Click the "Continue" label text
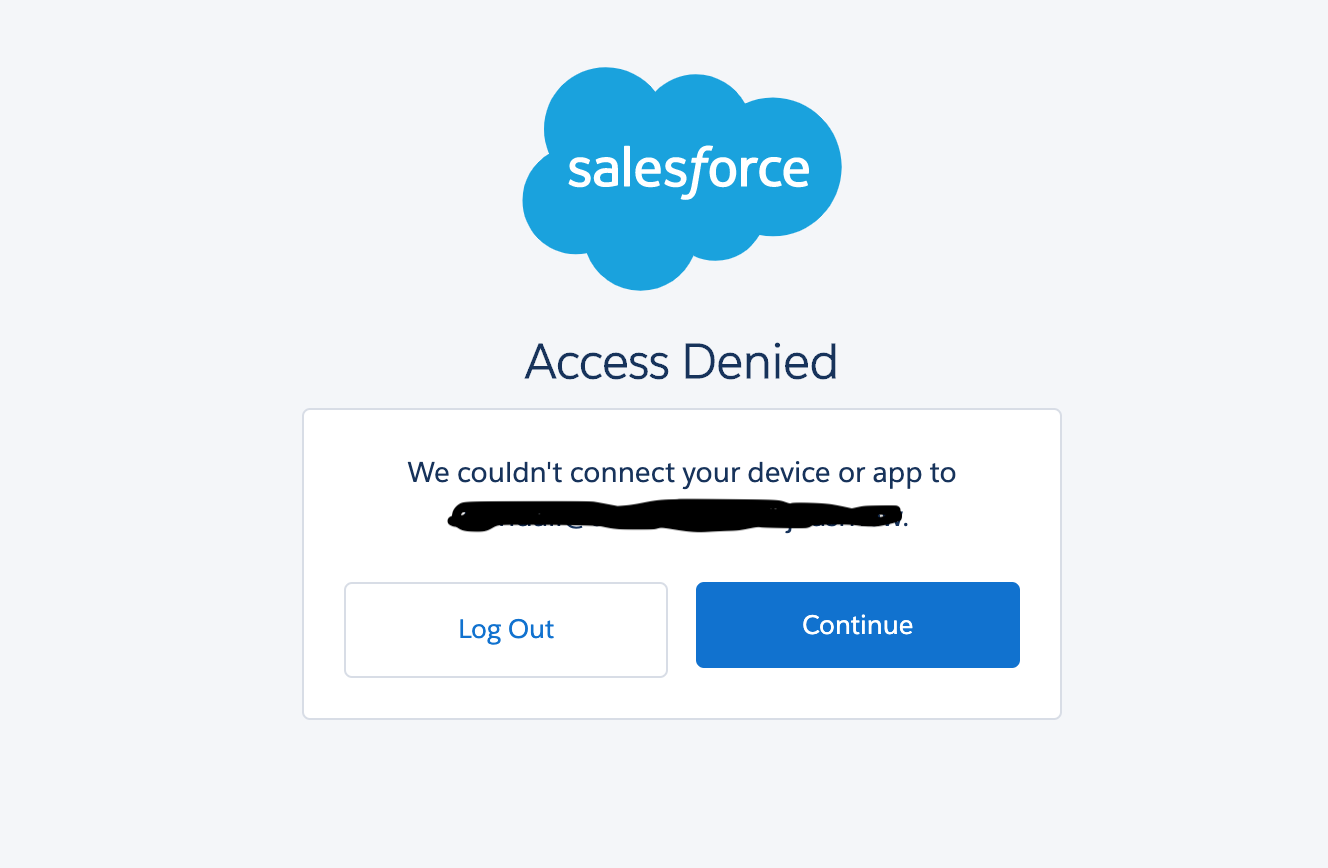1328x868 pixels. coord(857,625)
